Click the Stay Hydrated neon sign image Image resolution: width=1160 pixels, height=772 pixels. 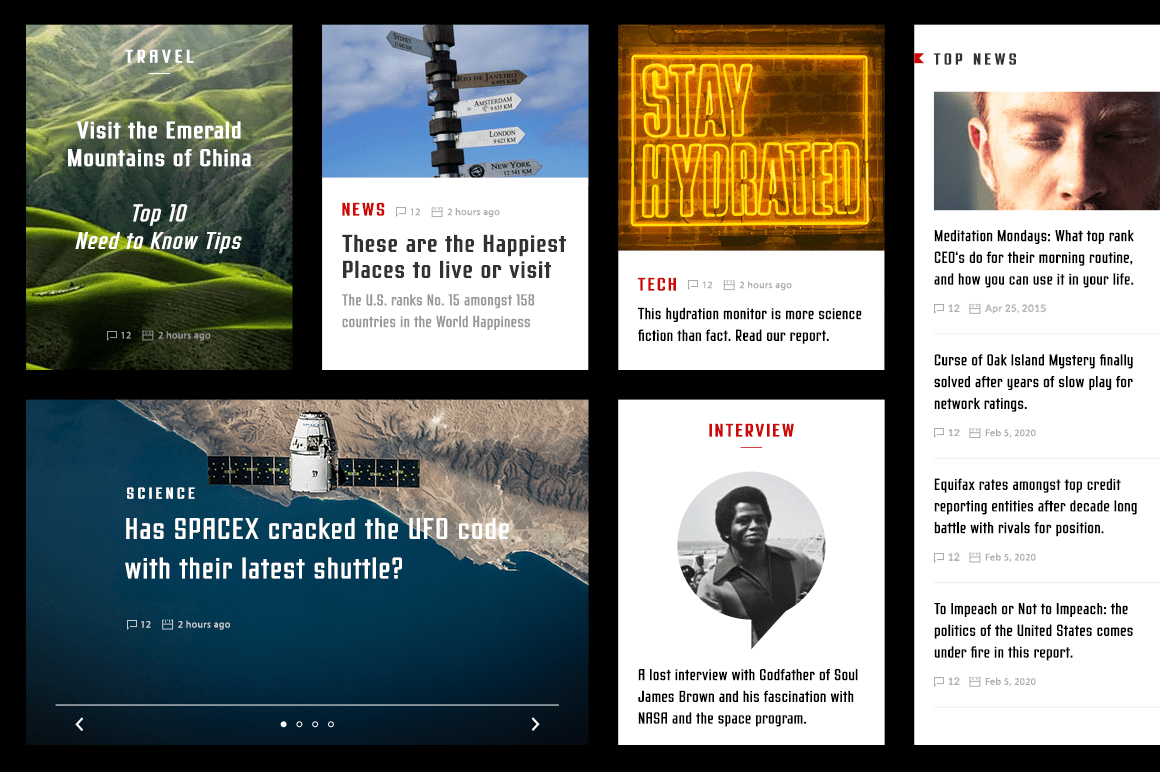[751, 138]
